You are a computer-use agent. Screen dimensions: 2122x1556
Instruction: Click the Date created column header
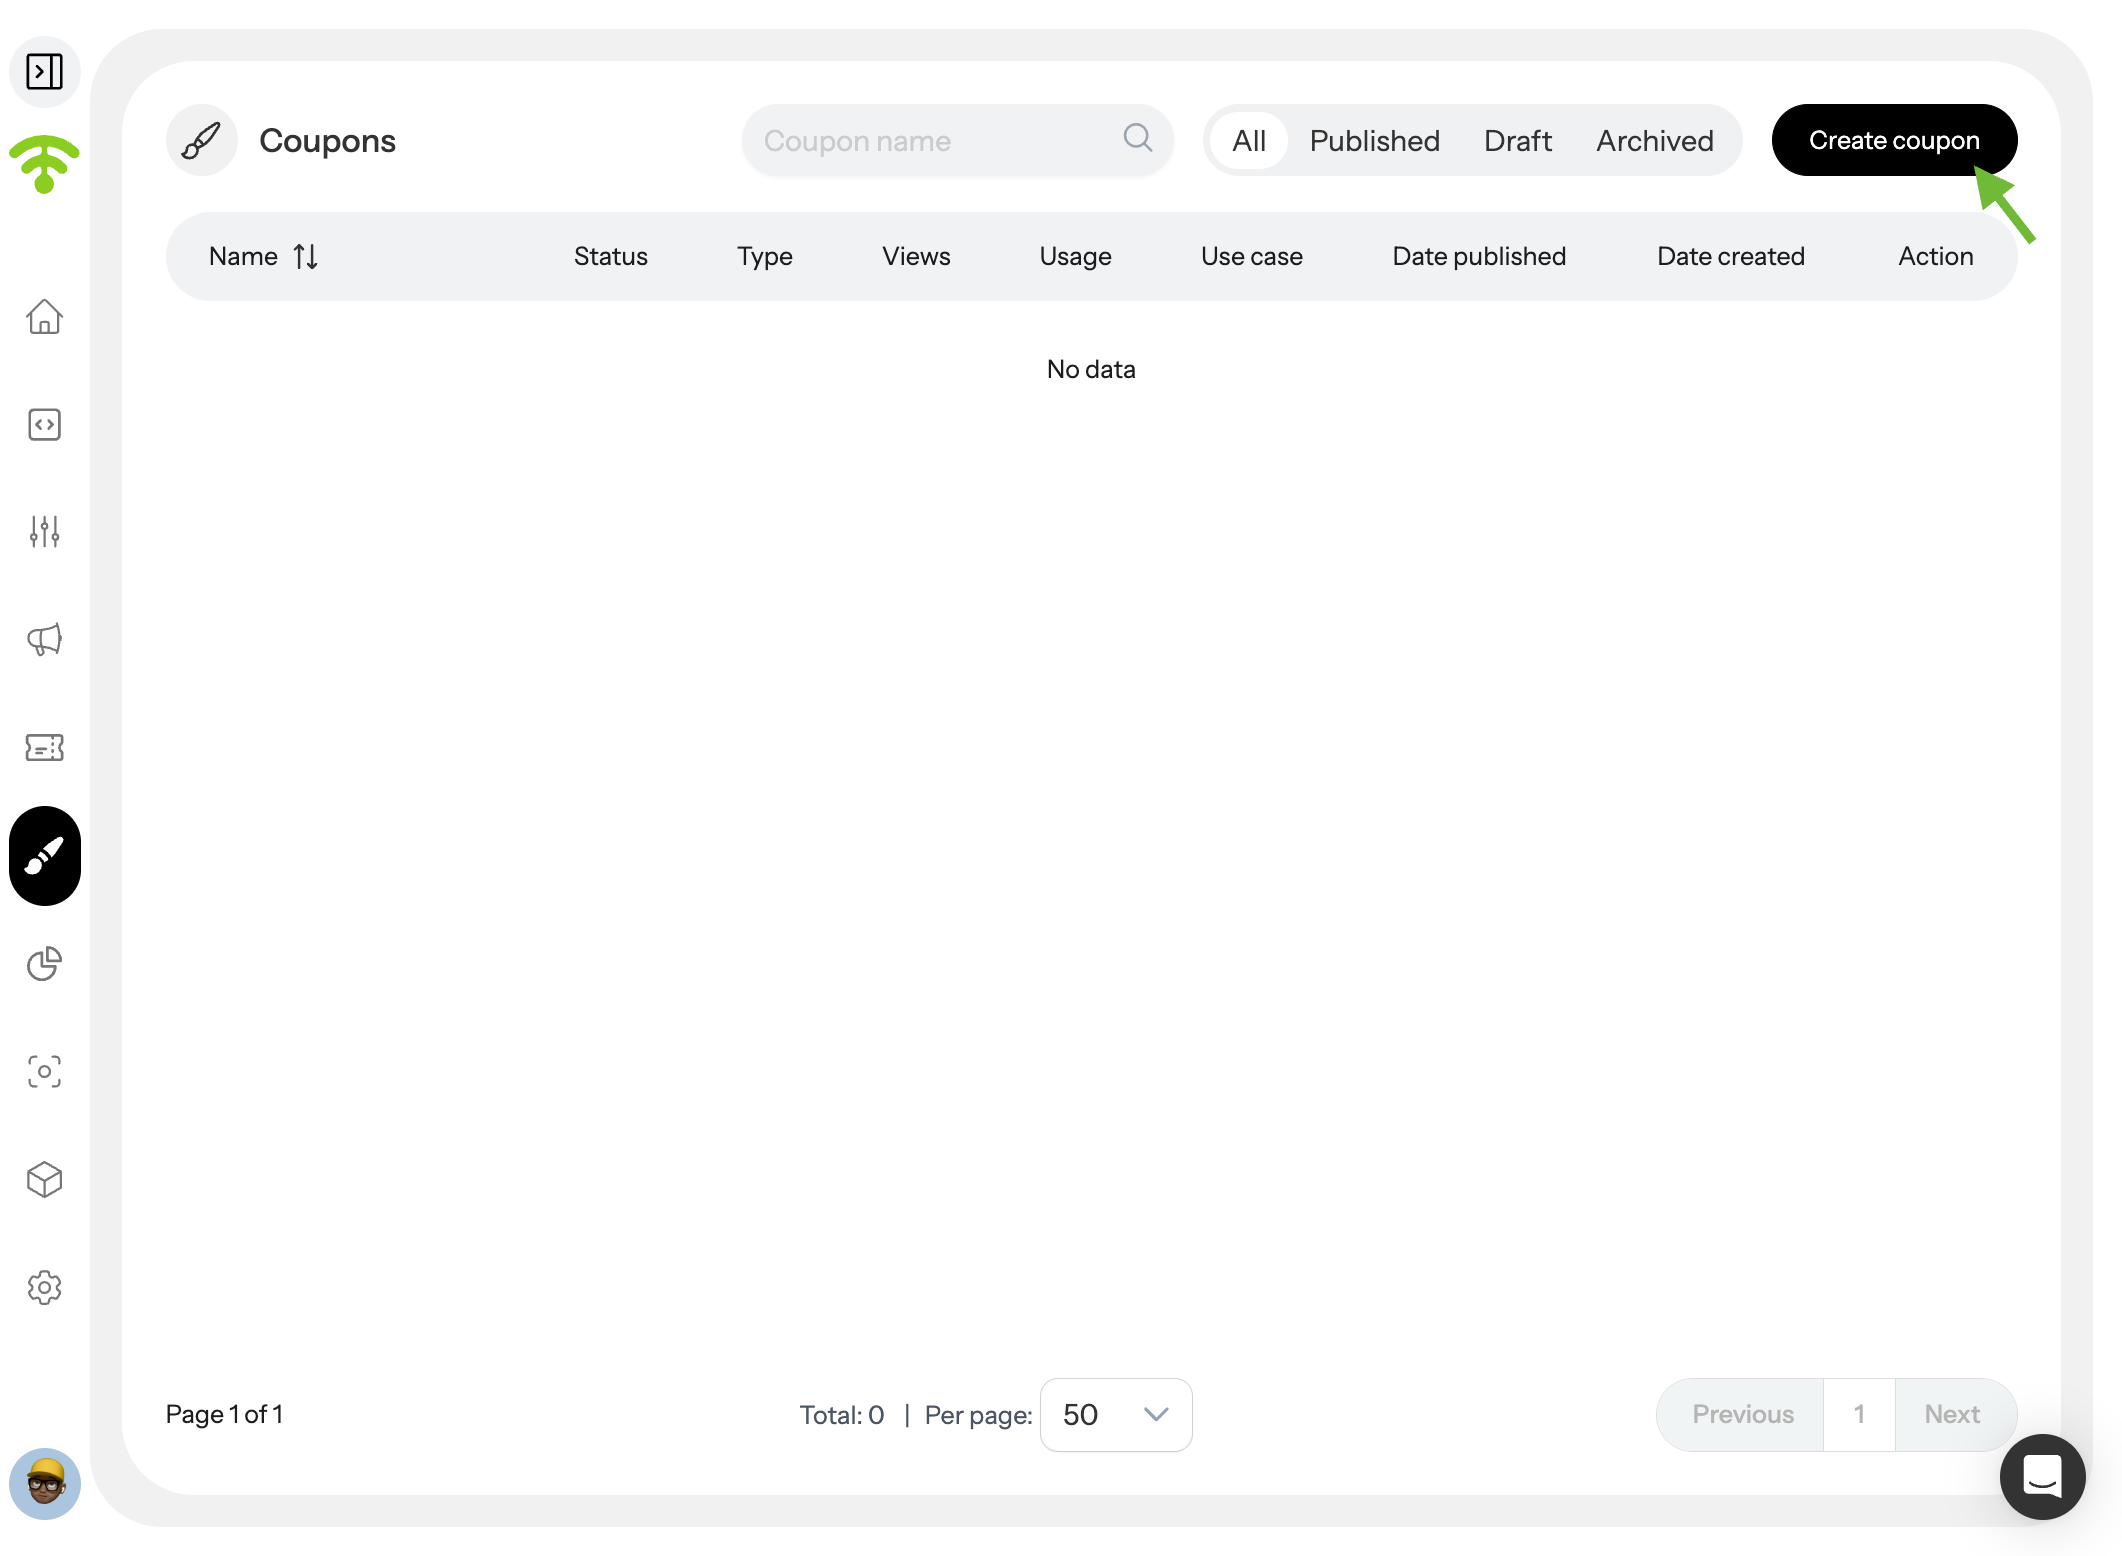(1730, 257)
